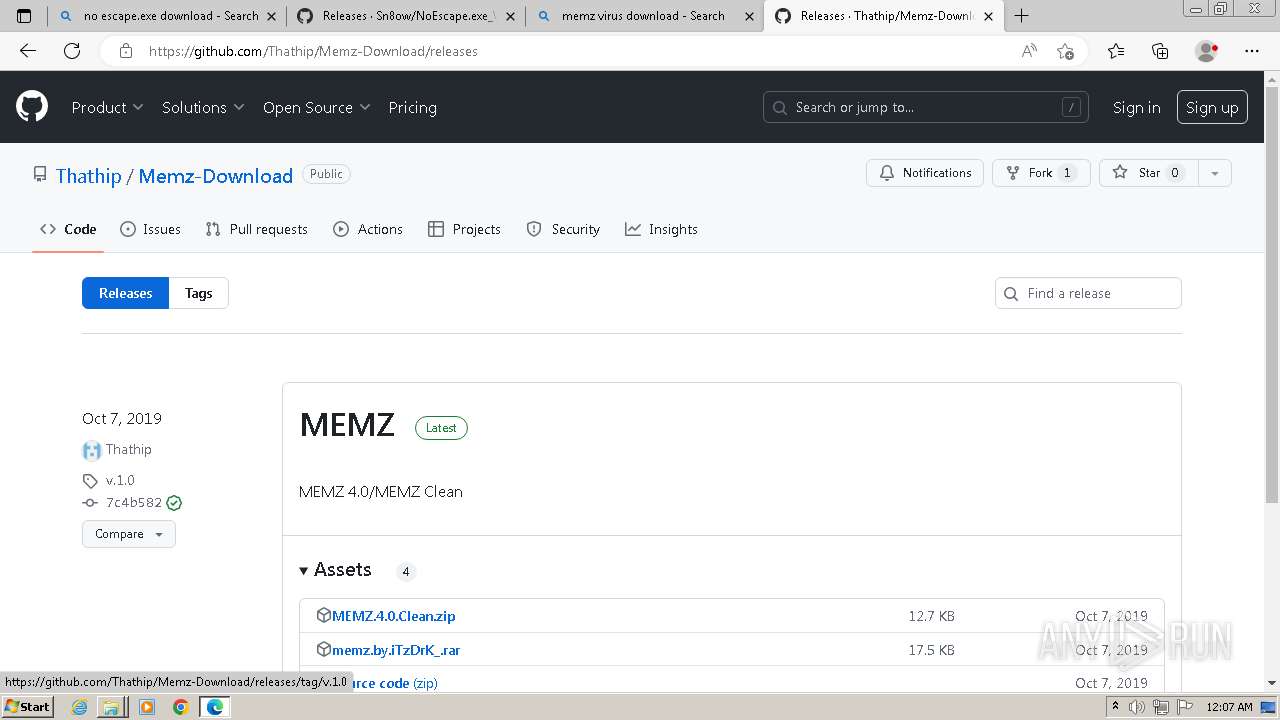
Task: Click the Sign in link
Action: coord(1136,107)
